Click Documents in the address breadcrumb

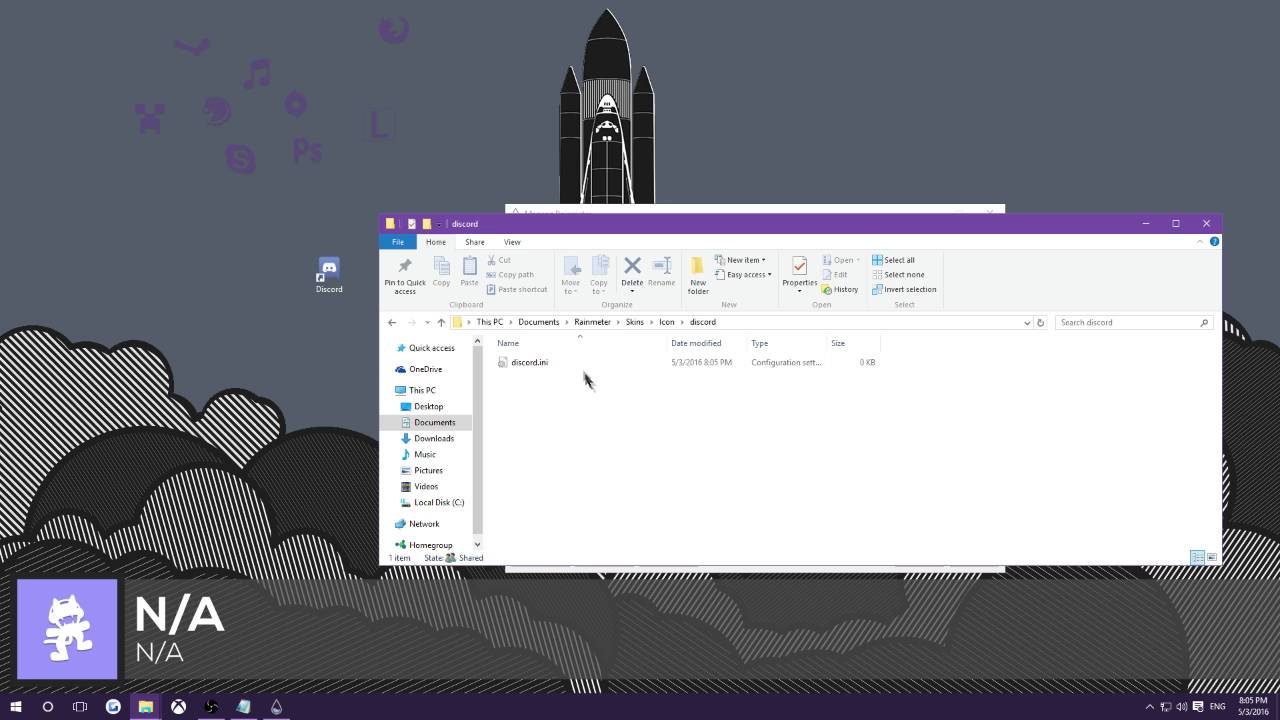[539, 322]
